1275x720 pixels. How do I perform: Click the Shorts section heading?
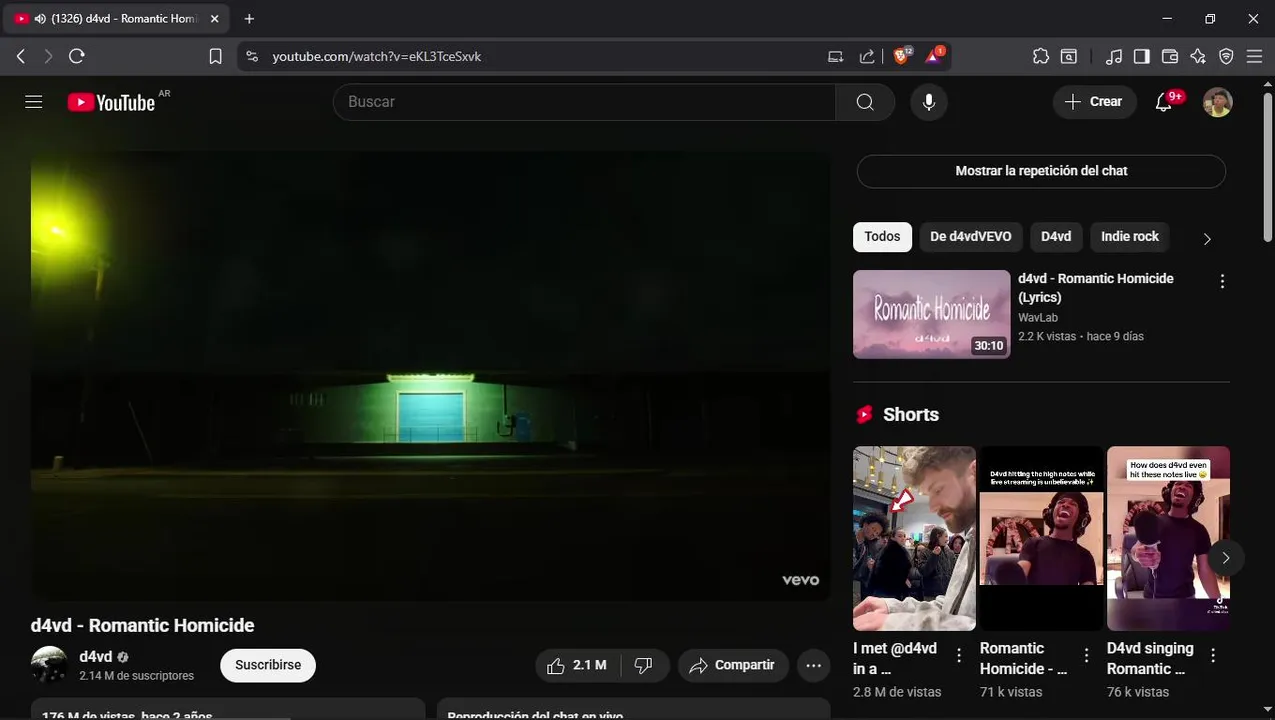click(911, 415)
